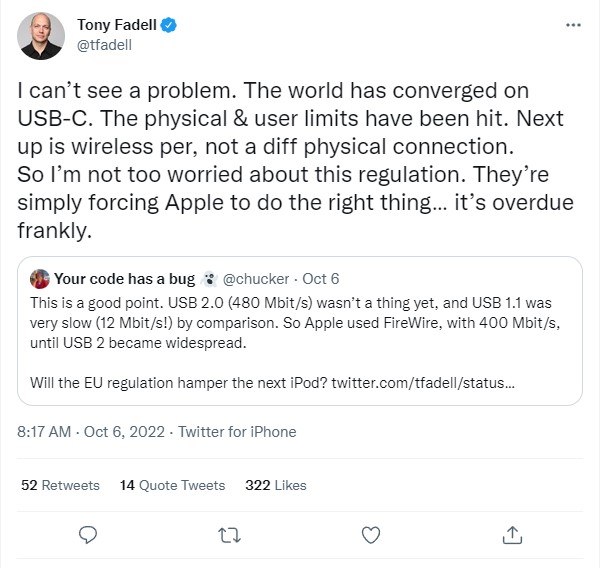The width and height of the screenshot is (601, 568).
Task: View the 52 Retweets list
Action: tap(60, 485)
